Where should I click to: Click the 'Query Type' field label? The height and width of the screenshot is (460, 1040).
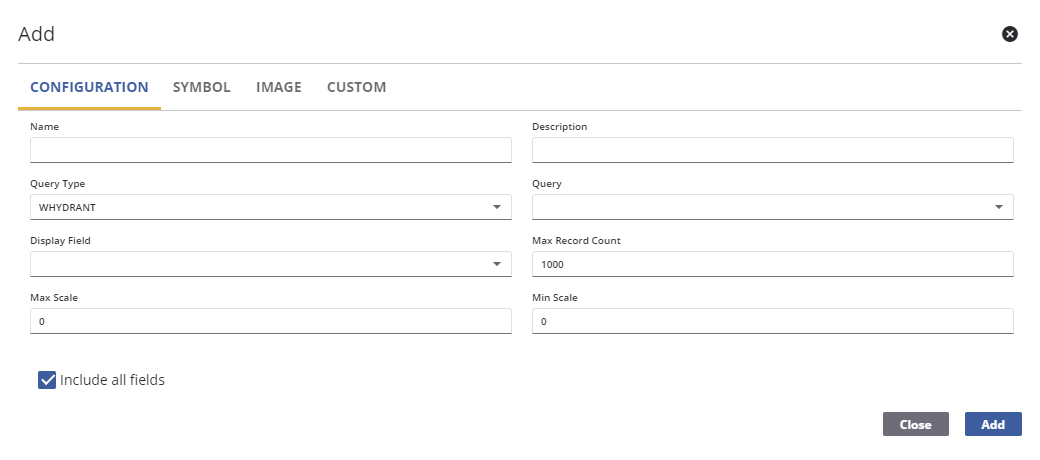click(x=56, y=184)
